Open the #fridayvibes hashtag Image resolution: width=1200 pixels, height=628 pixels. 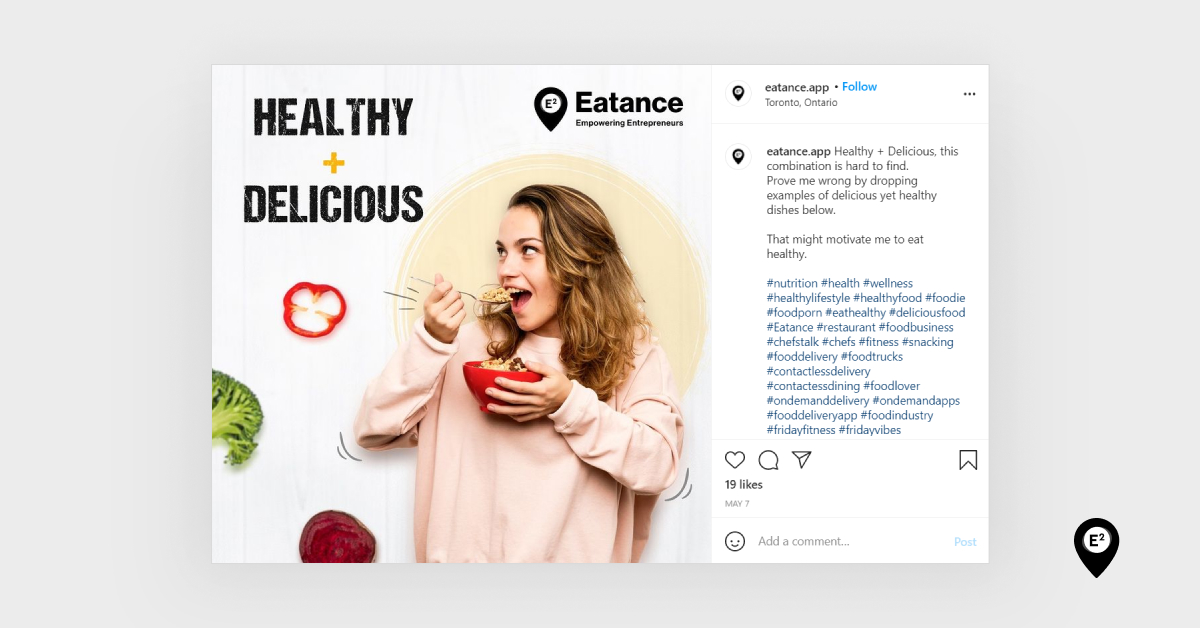tap(870, 430)
